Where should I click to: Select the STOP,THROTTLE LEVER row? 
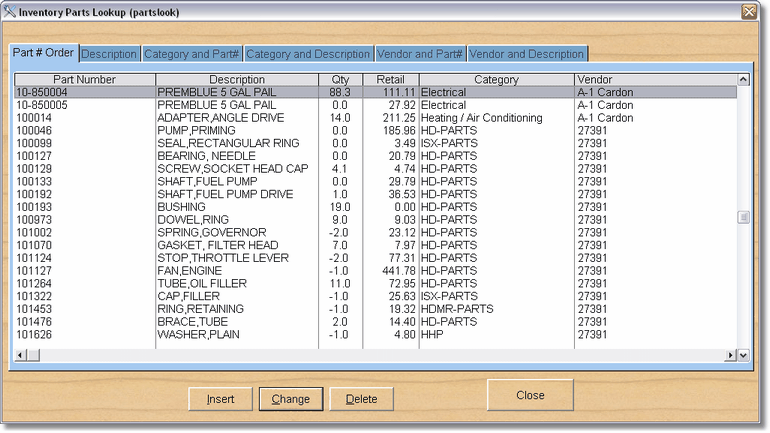(376, 258)
